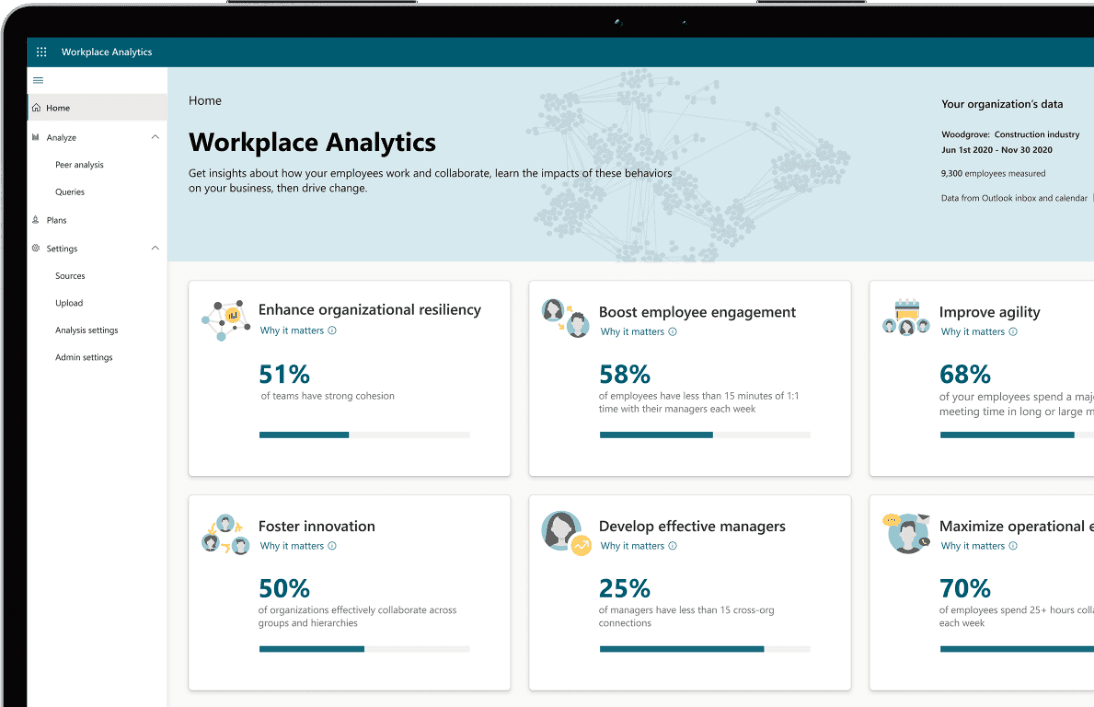This screenshot has height=707, width=1094.
Task: Click the 58% engagement progress bar
Action: click(705, 435)
